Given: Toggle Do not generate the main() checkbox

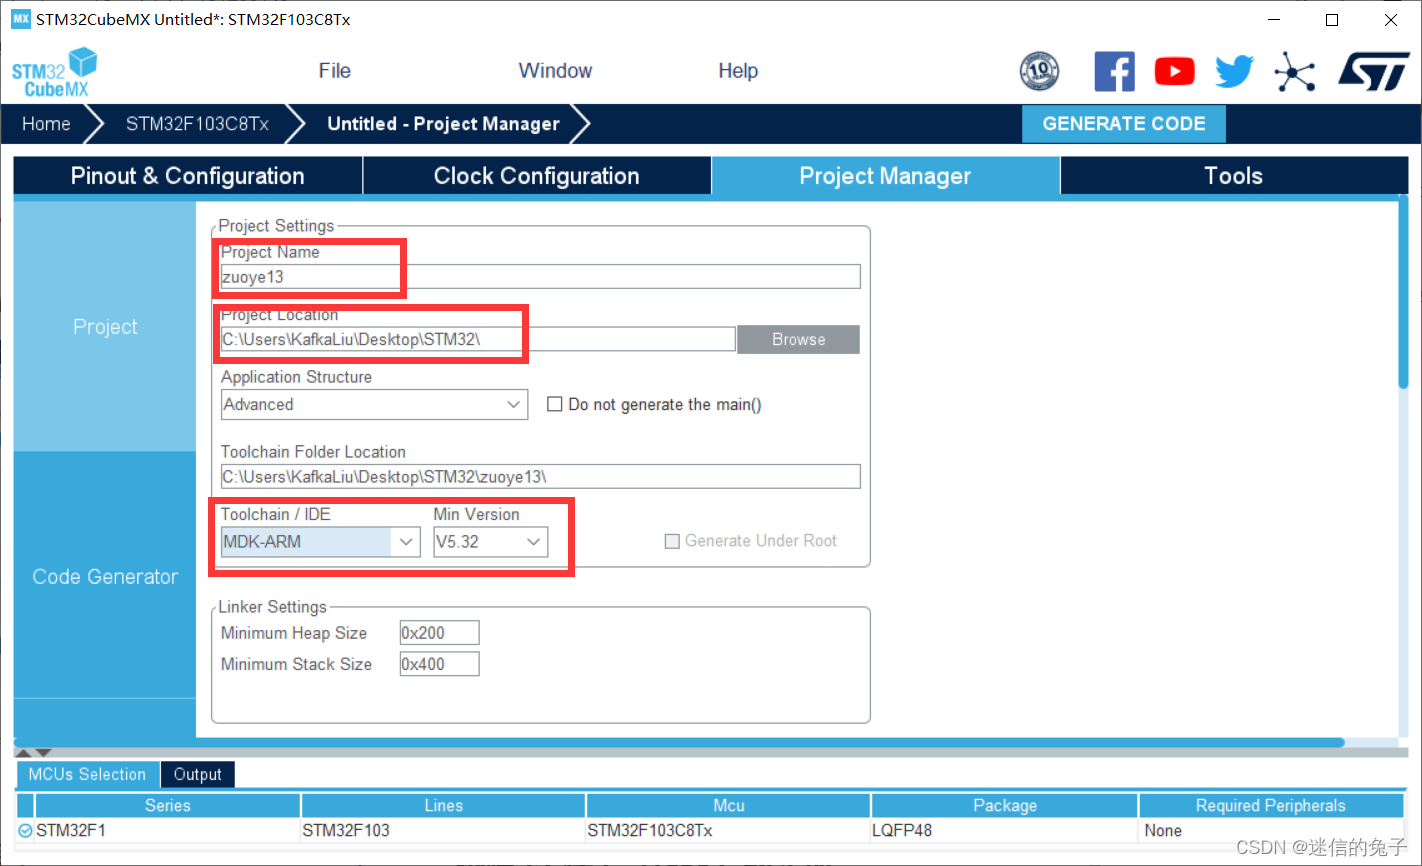Looking at the screenshot, I should (x=554, y=404).
